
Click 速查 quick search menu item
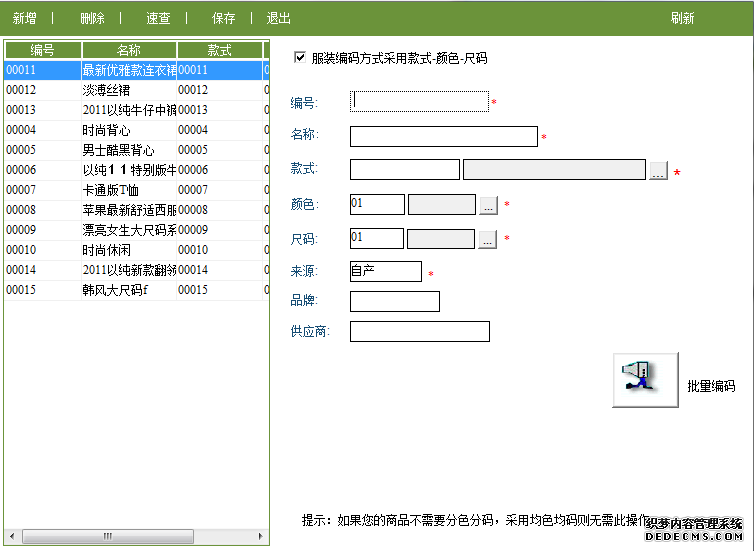click(158, 18)
